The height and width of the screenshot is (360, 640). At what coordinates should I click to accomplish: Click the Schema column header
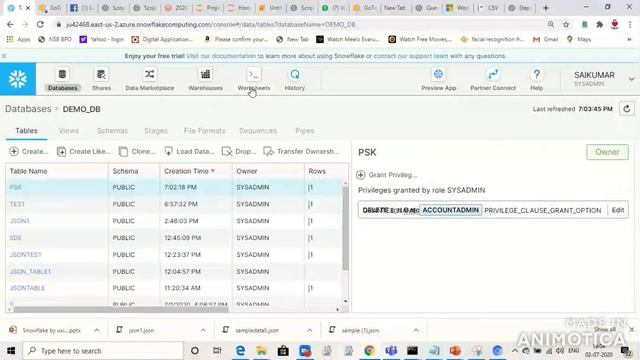tap(125, 171)
